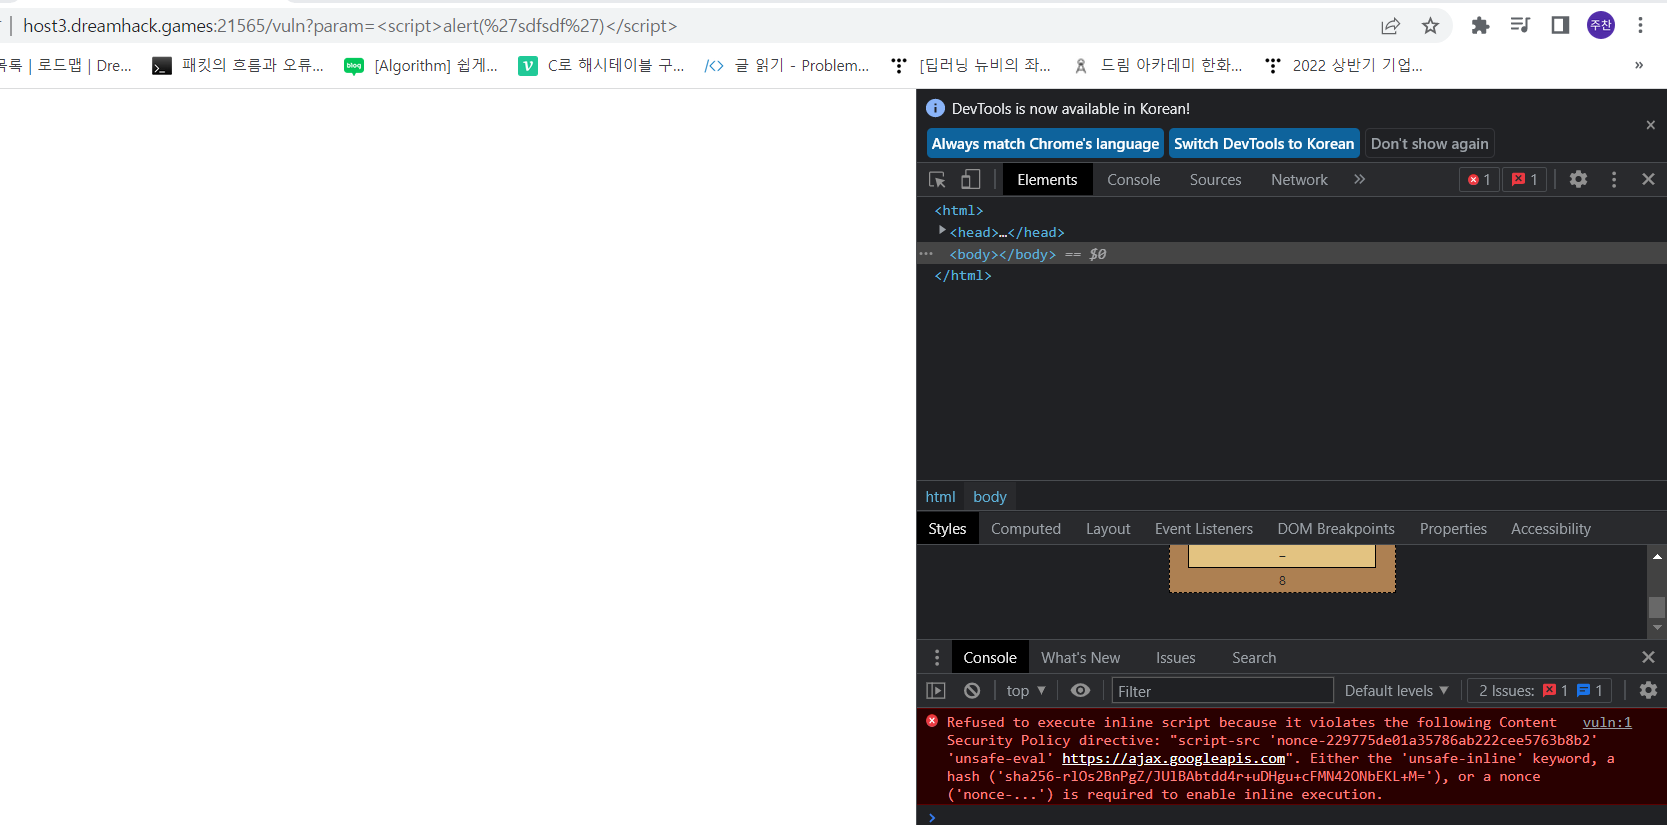
Task: Toggle Chrome side panel icon
Action: point(1560,25)
